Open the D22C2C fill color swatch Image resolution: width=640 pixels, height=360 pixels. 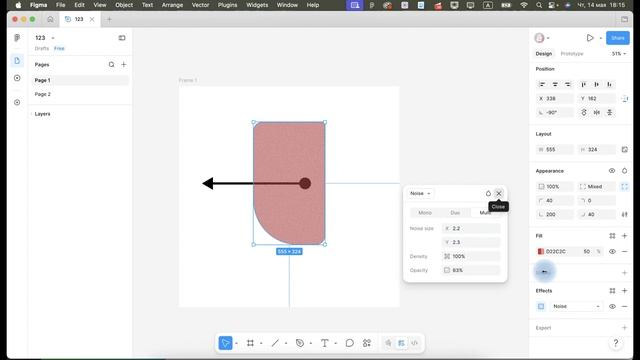click(x=541, y=251)
